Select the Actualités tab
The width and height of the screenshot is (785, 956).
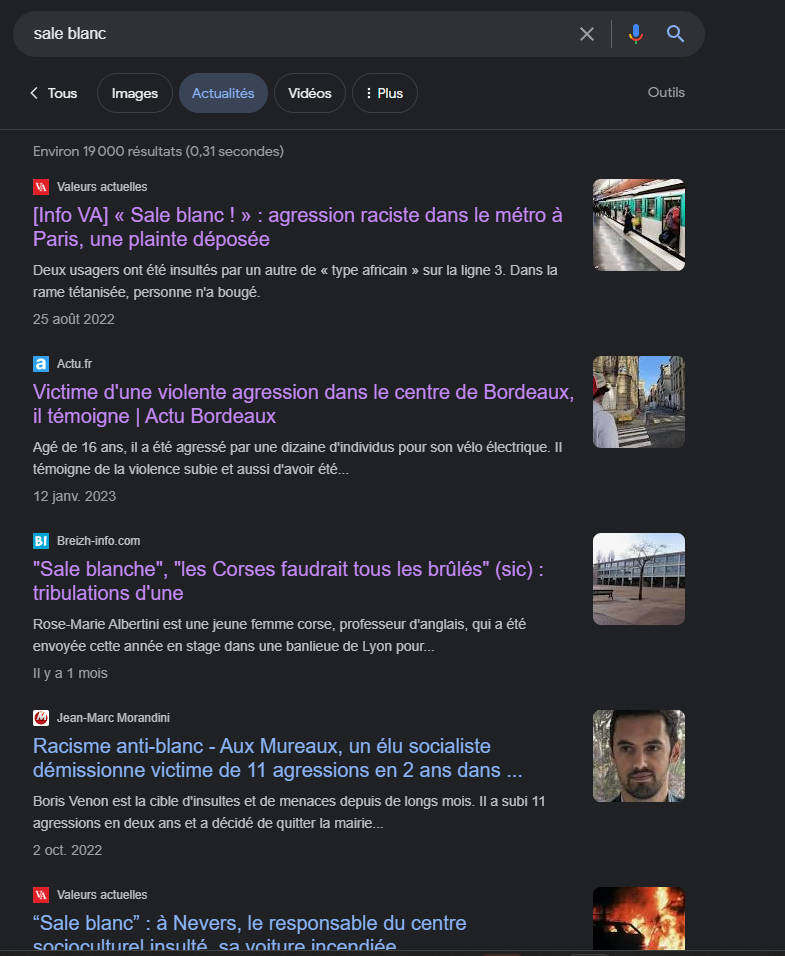click(223, 93)
